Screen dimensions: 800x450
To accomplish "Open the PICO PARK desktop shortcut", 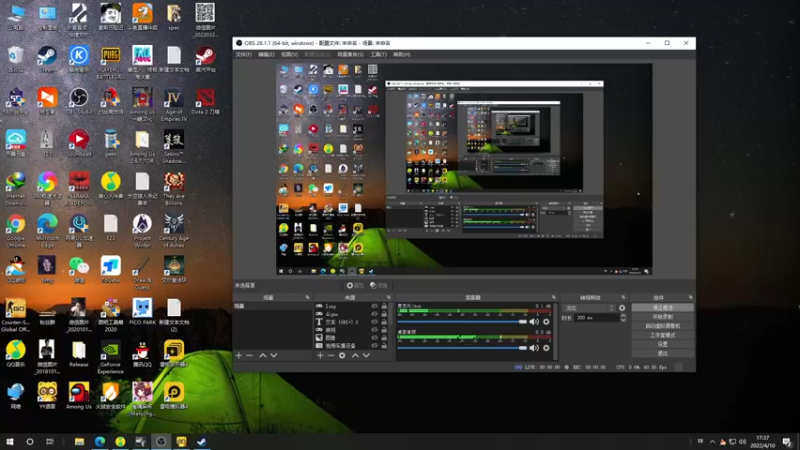I will click(x=142, y=312).
